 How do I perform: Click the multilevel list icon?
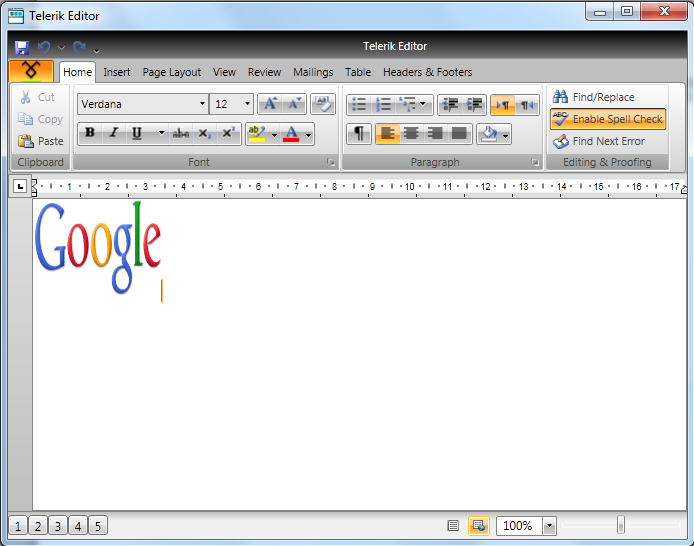(x=406, y=105)
